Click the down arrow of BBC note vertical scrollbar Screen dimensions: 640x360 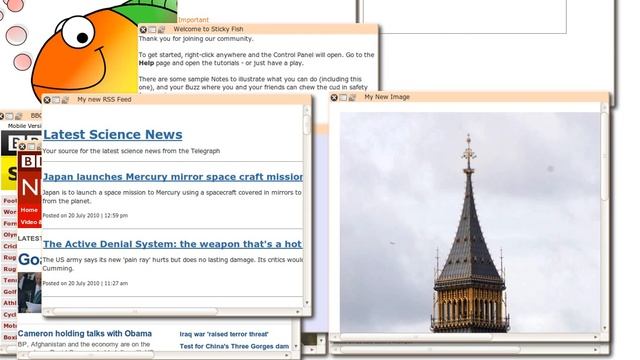click(x=296, y=347)
